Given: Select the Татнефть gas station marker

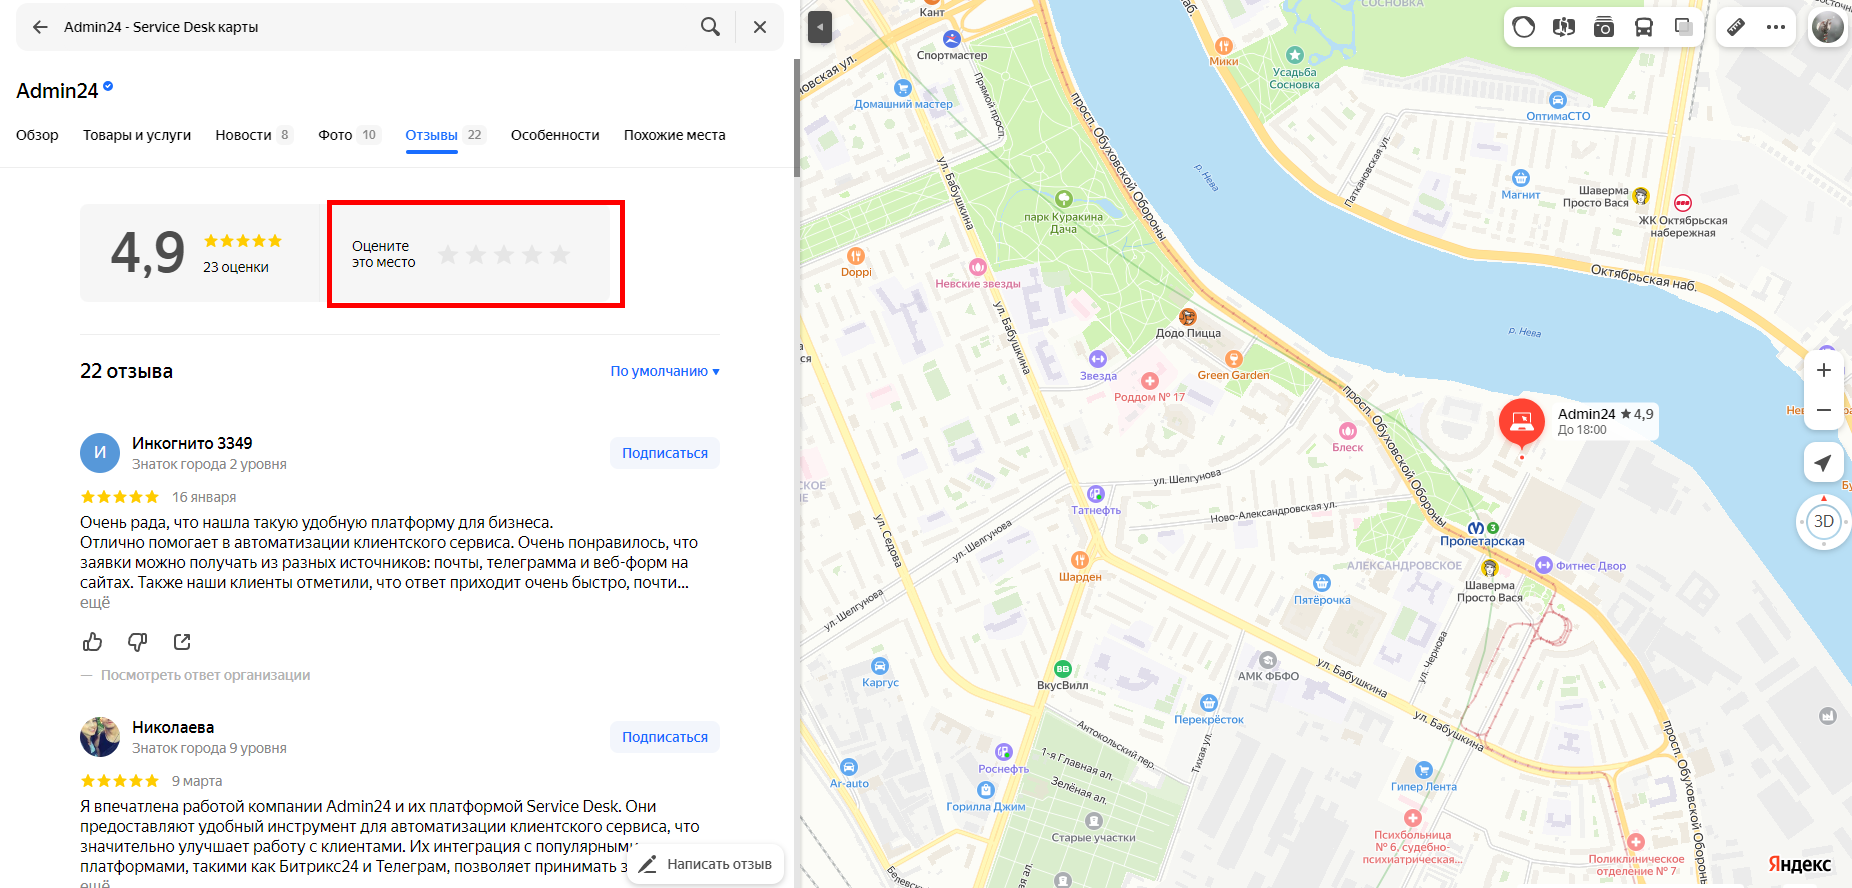Looking at the screenshot, I should [1096, 494].
